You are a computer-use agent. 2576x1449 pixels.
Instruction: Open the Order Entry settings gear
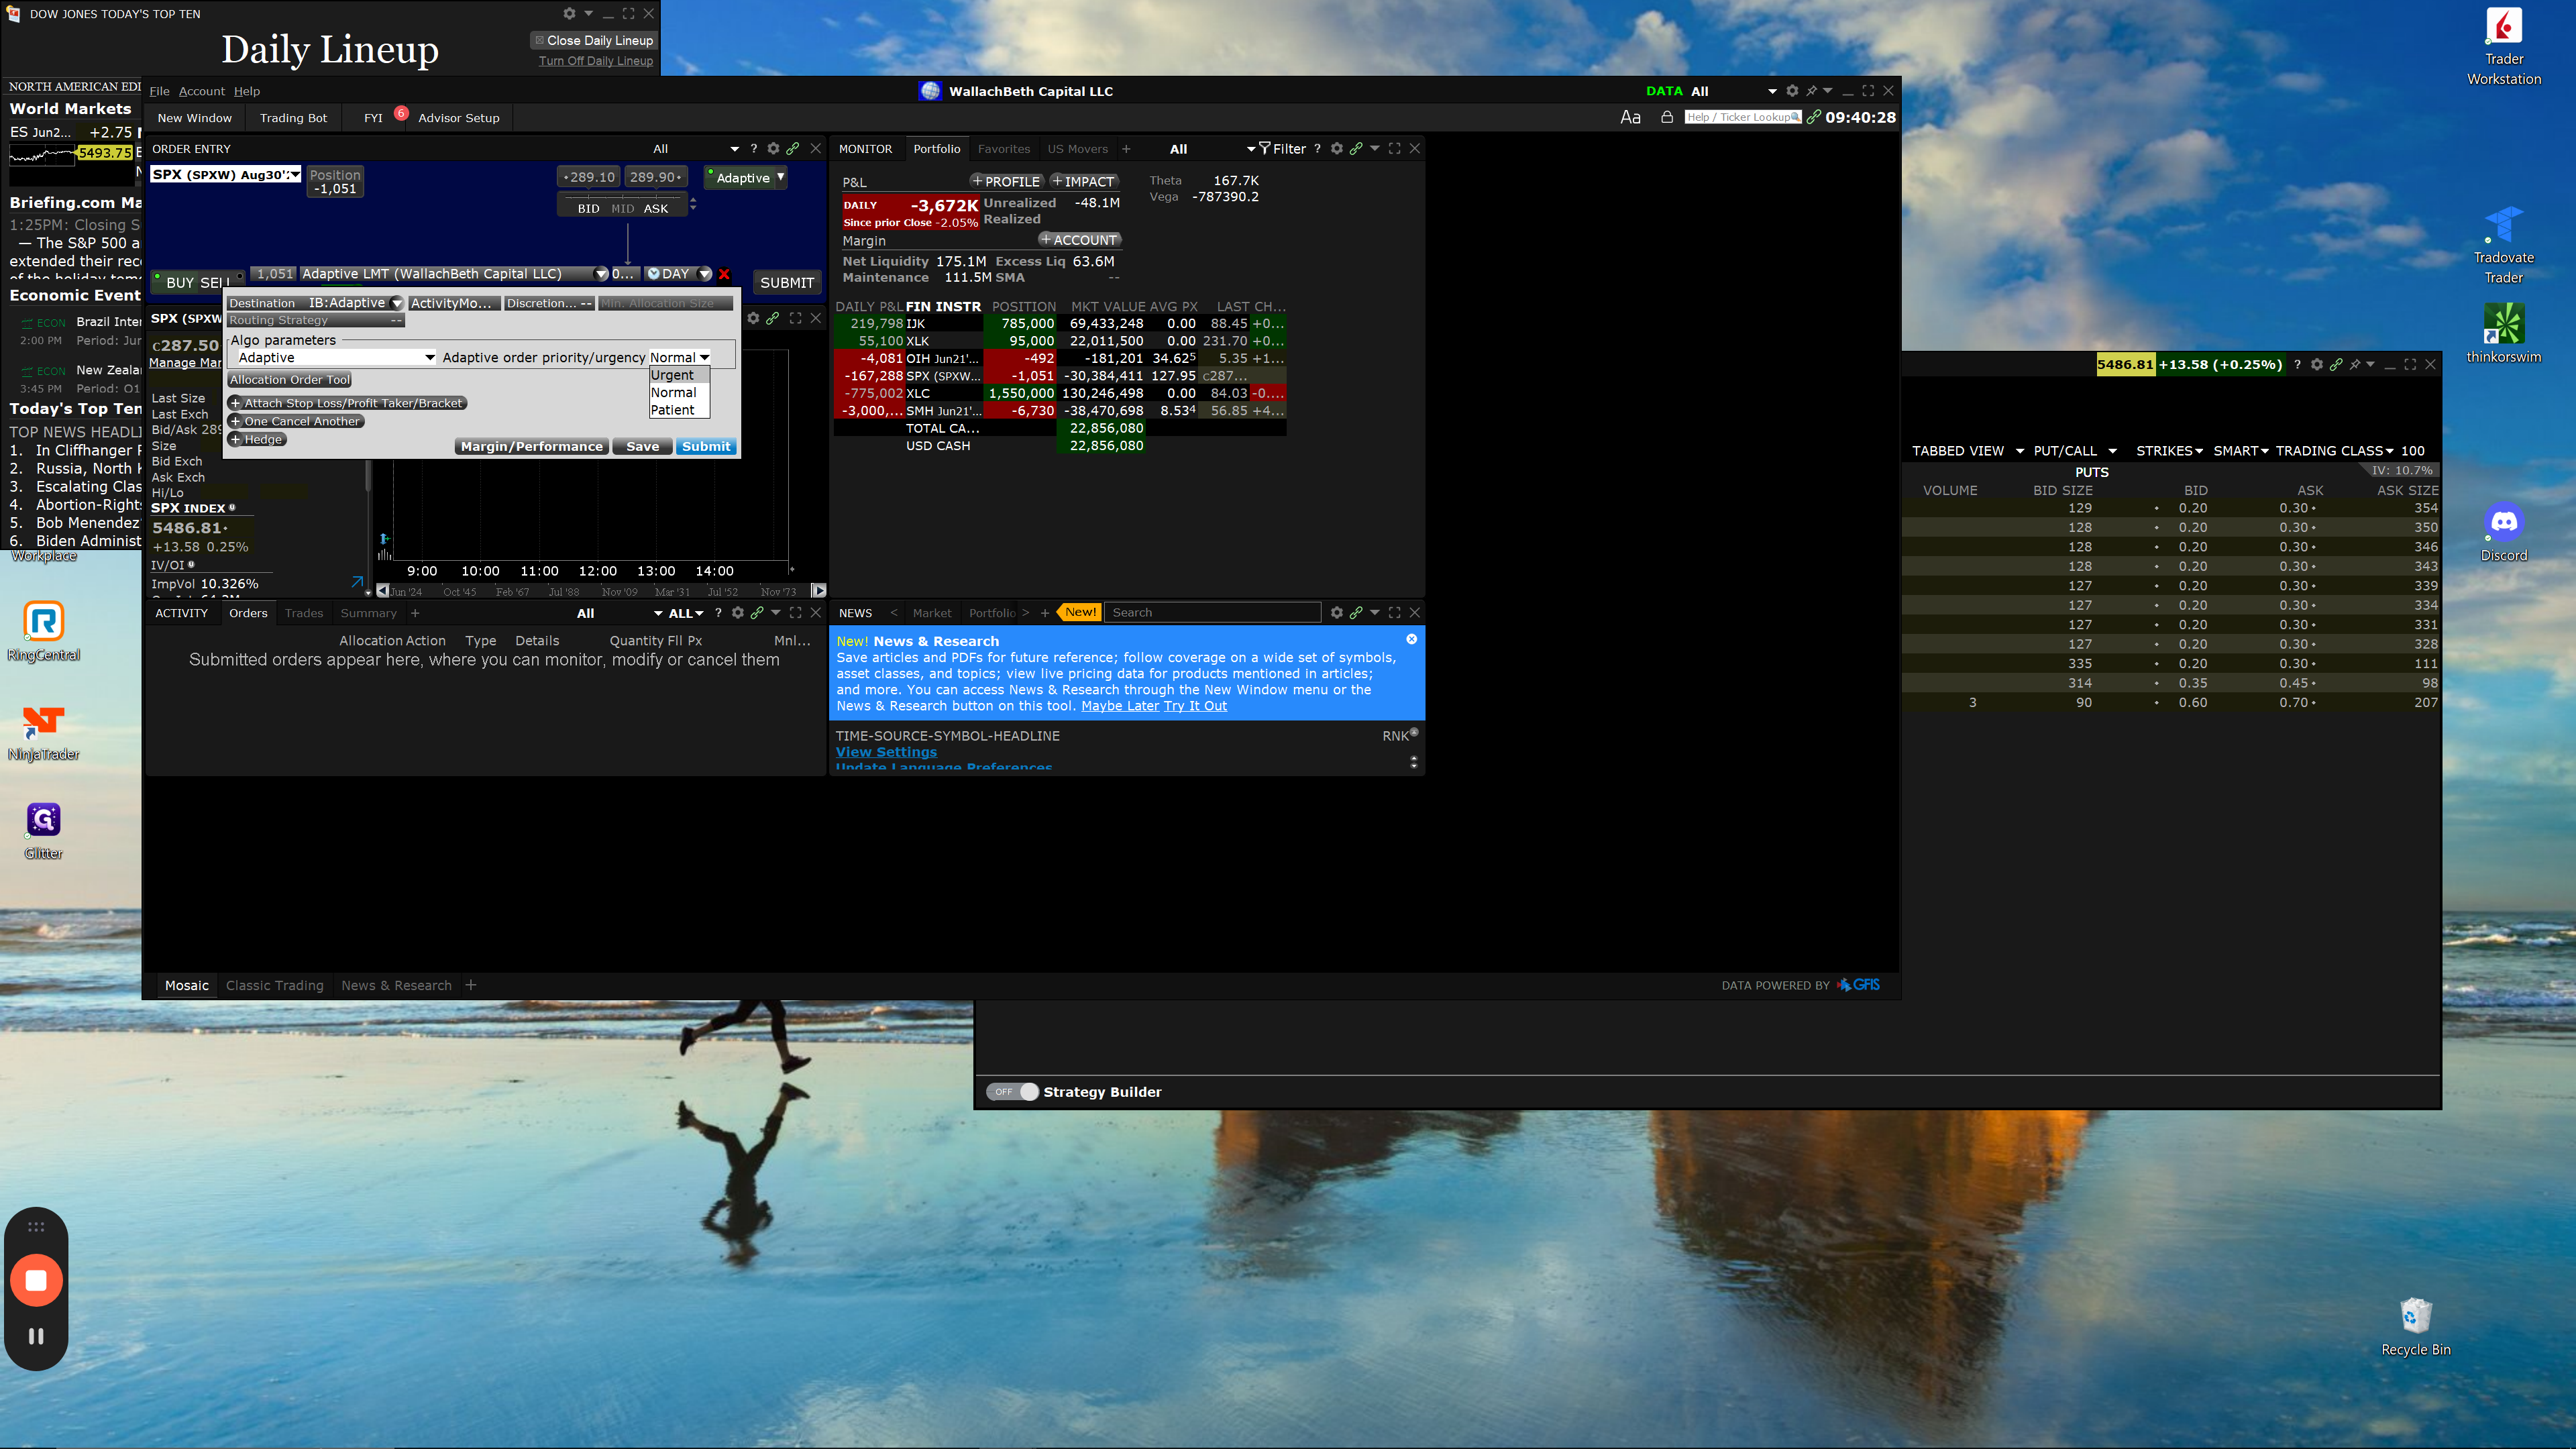[773, 148]
